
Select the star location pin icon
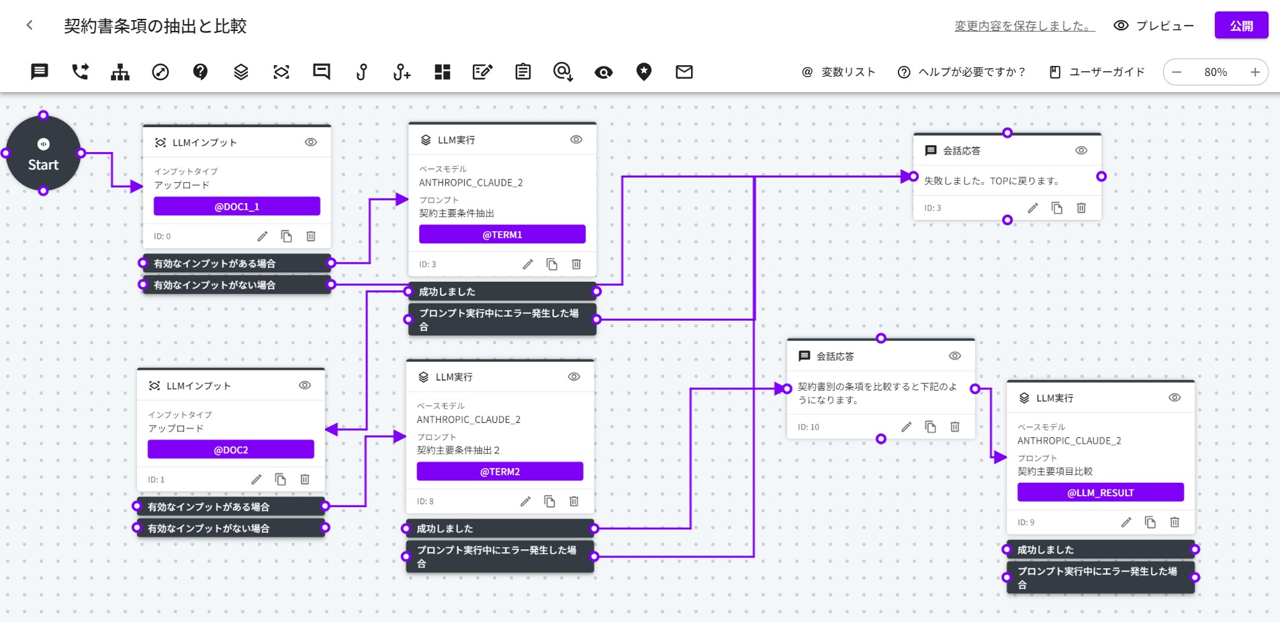click(x=644, y=72)
